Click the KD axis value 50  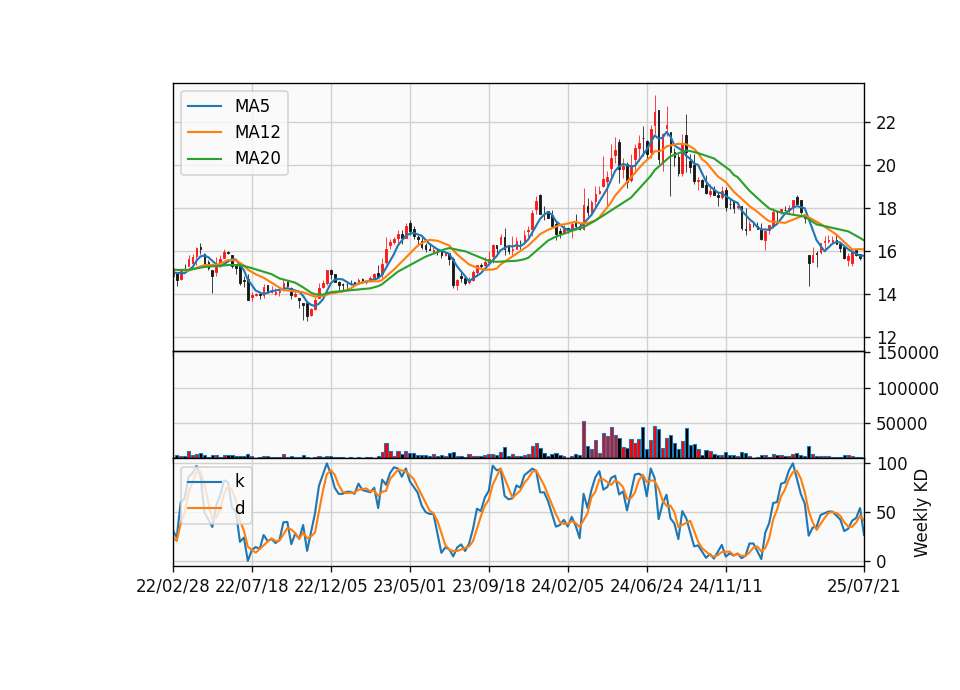point(886,512)
